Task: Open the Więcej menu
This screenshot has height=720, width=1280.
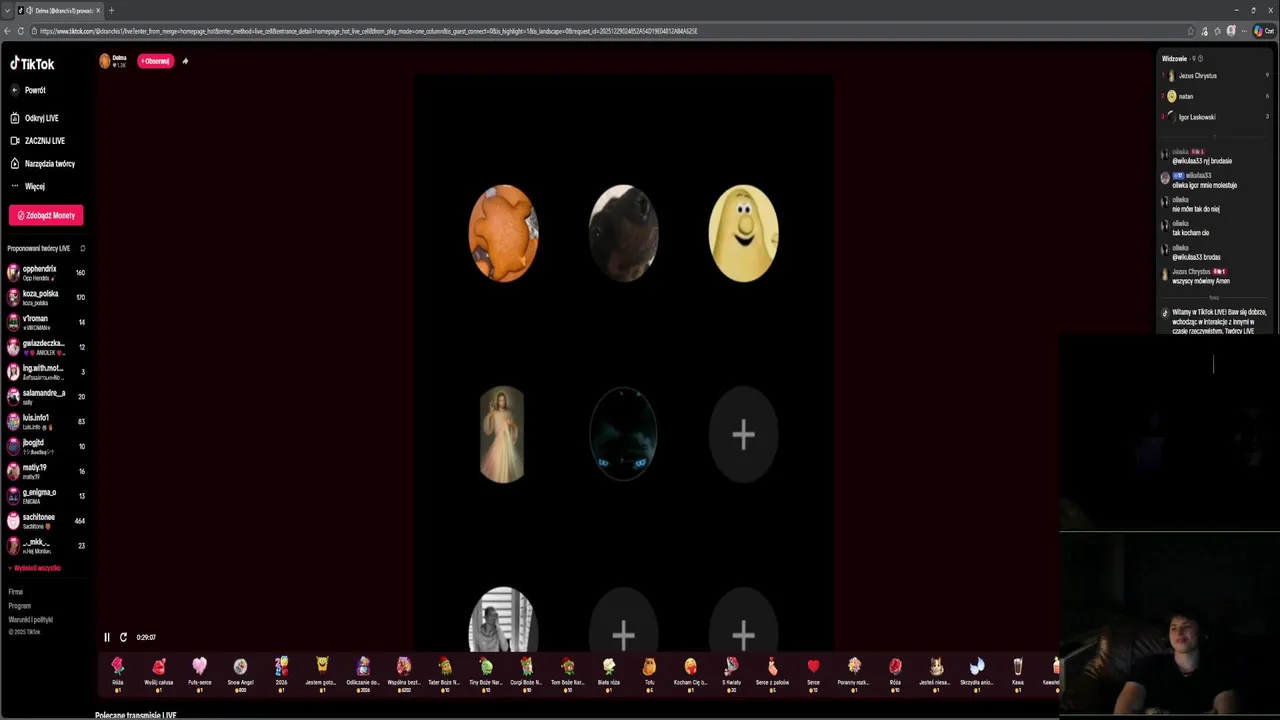Action: (30, 186)
